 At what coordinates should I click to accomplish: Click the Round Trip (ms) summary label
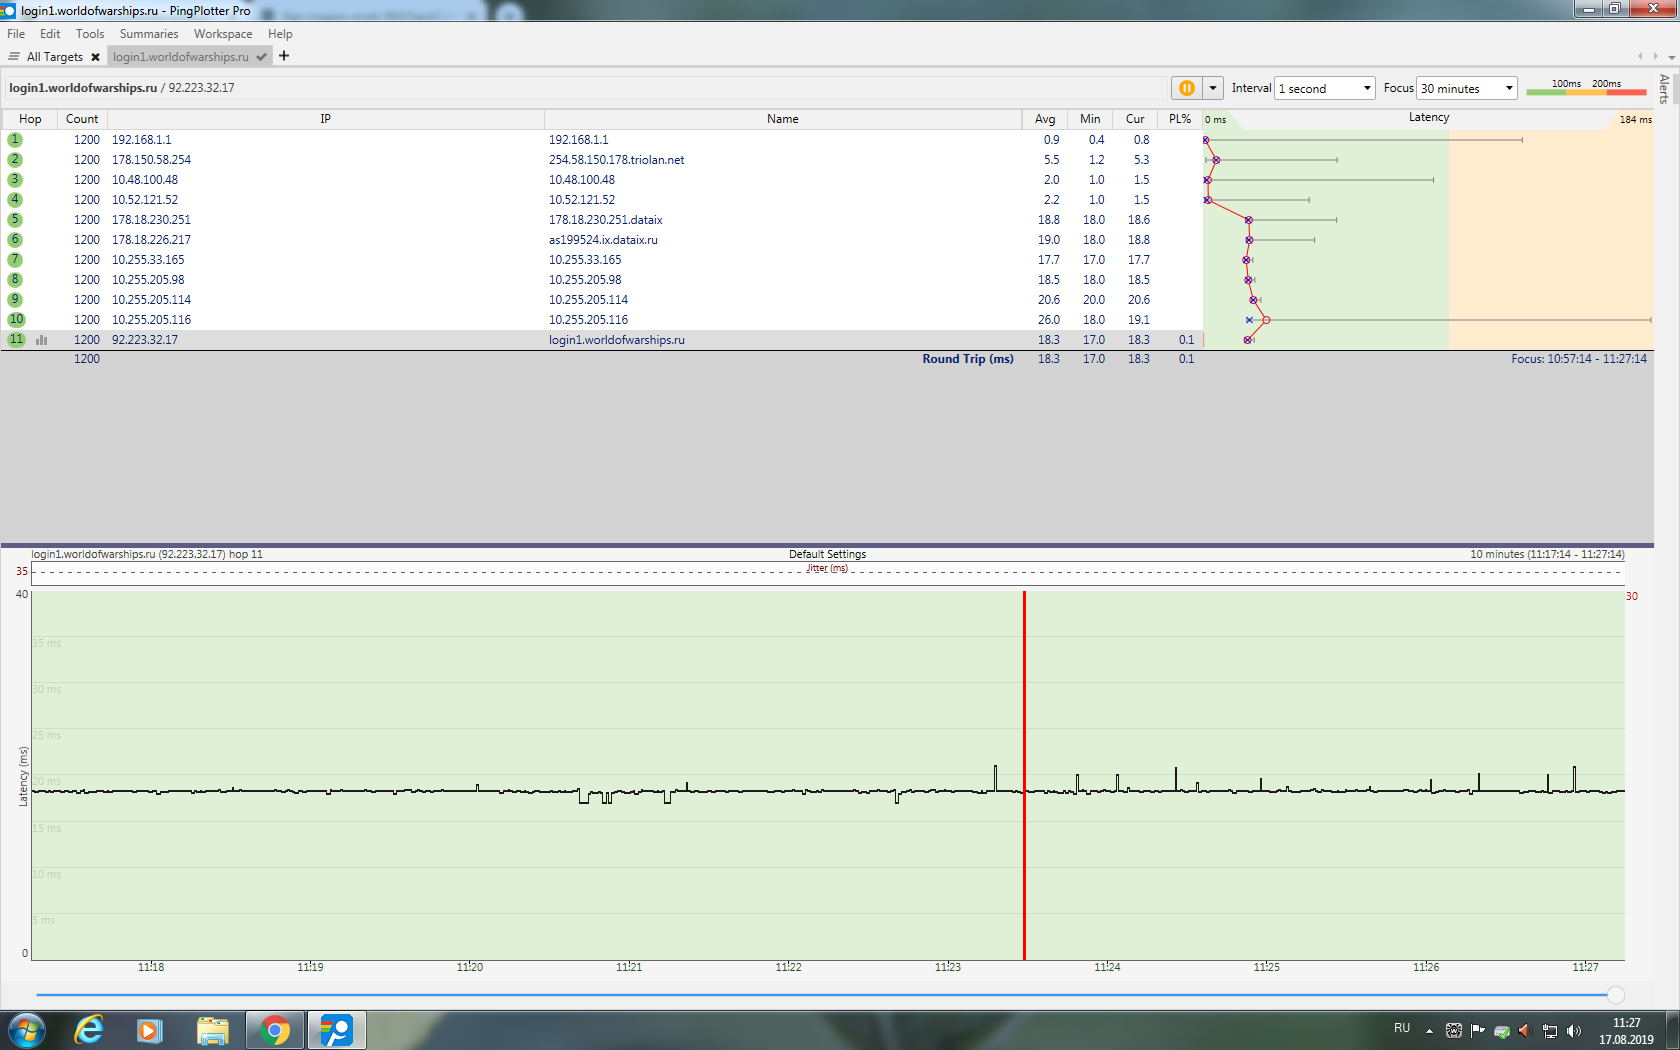(968, 359)
